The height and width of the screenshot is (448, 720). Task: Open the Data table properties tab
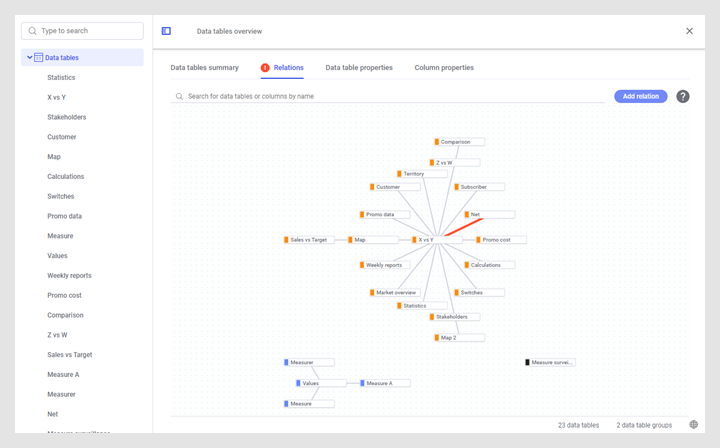359,68
